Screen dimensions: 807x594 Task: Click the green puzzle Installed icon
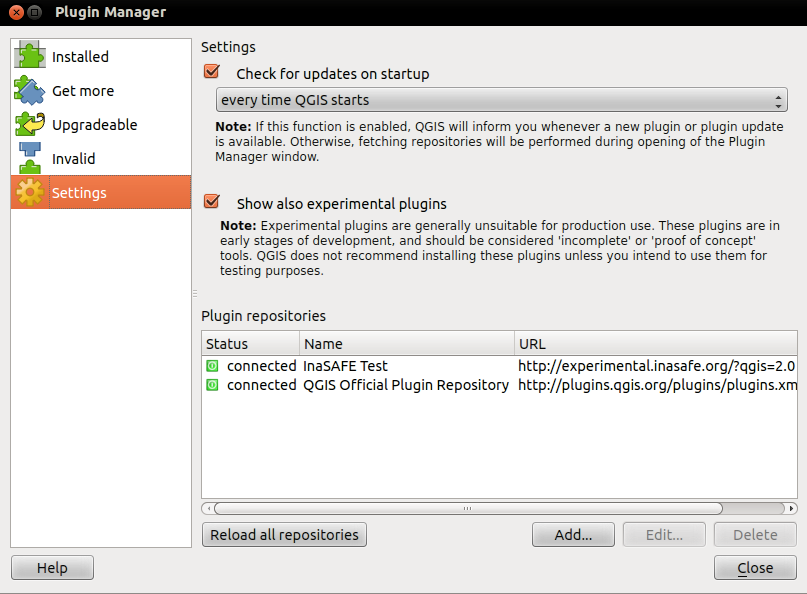(x=29, y=56)
